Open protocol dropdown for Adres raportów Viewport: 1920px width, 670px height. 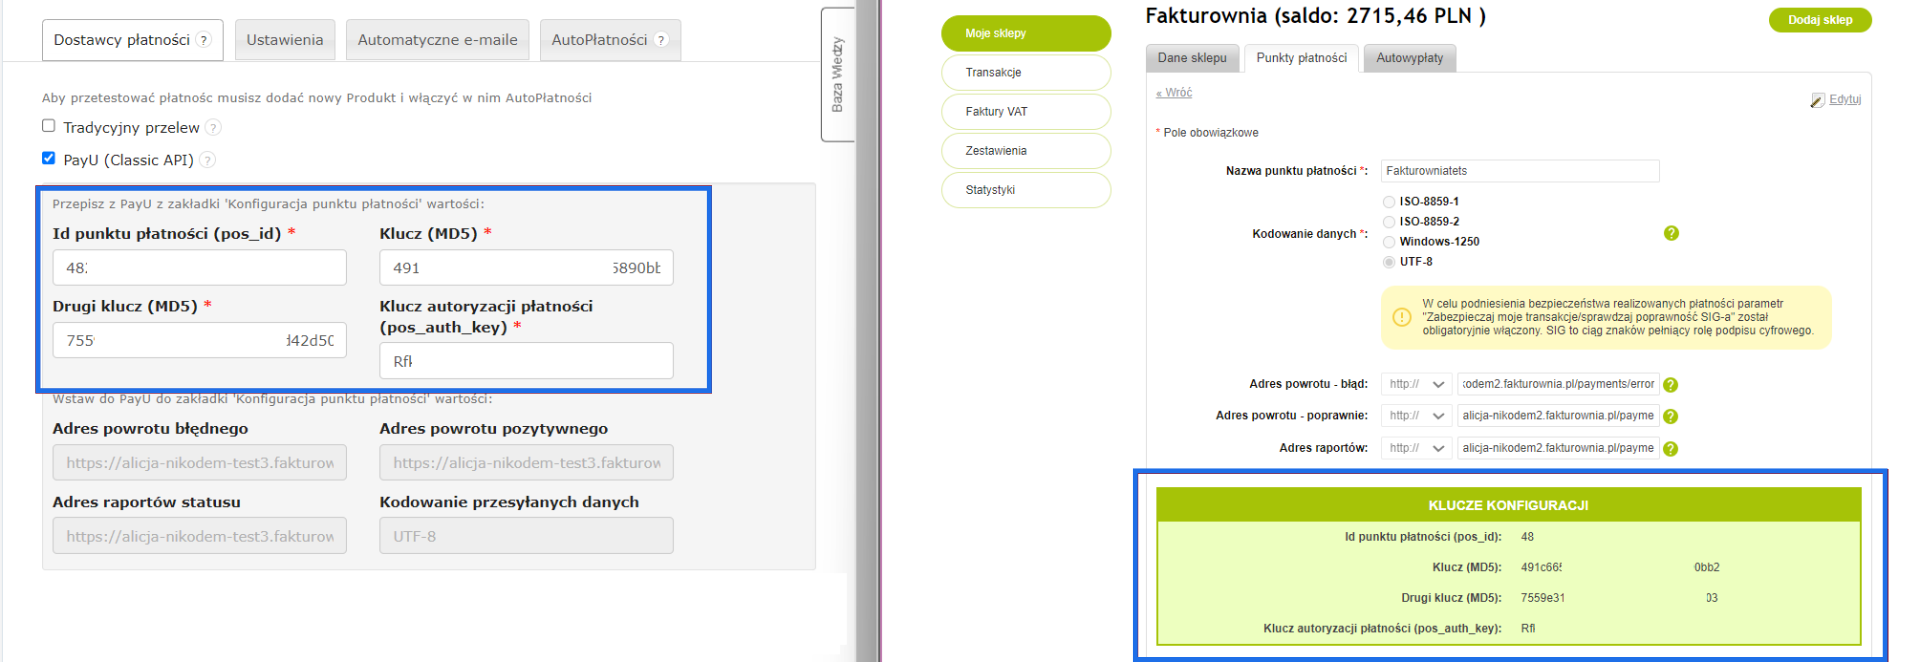click(x=1417, y=448)
